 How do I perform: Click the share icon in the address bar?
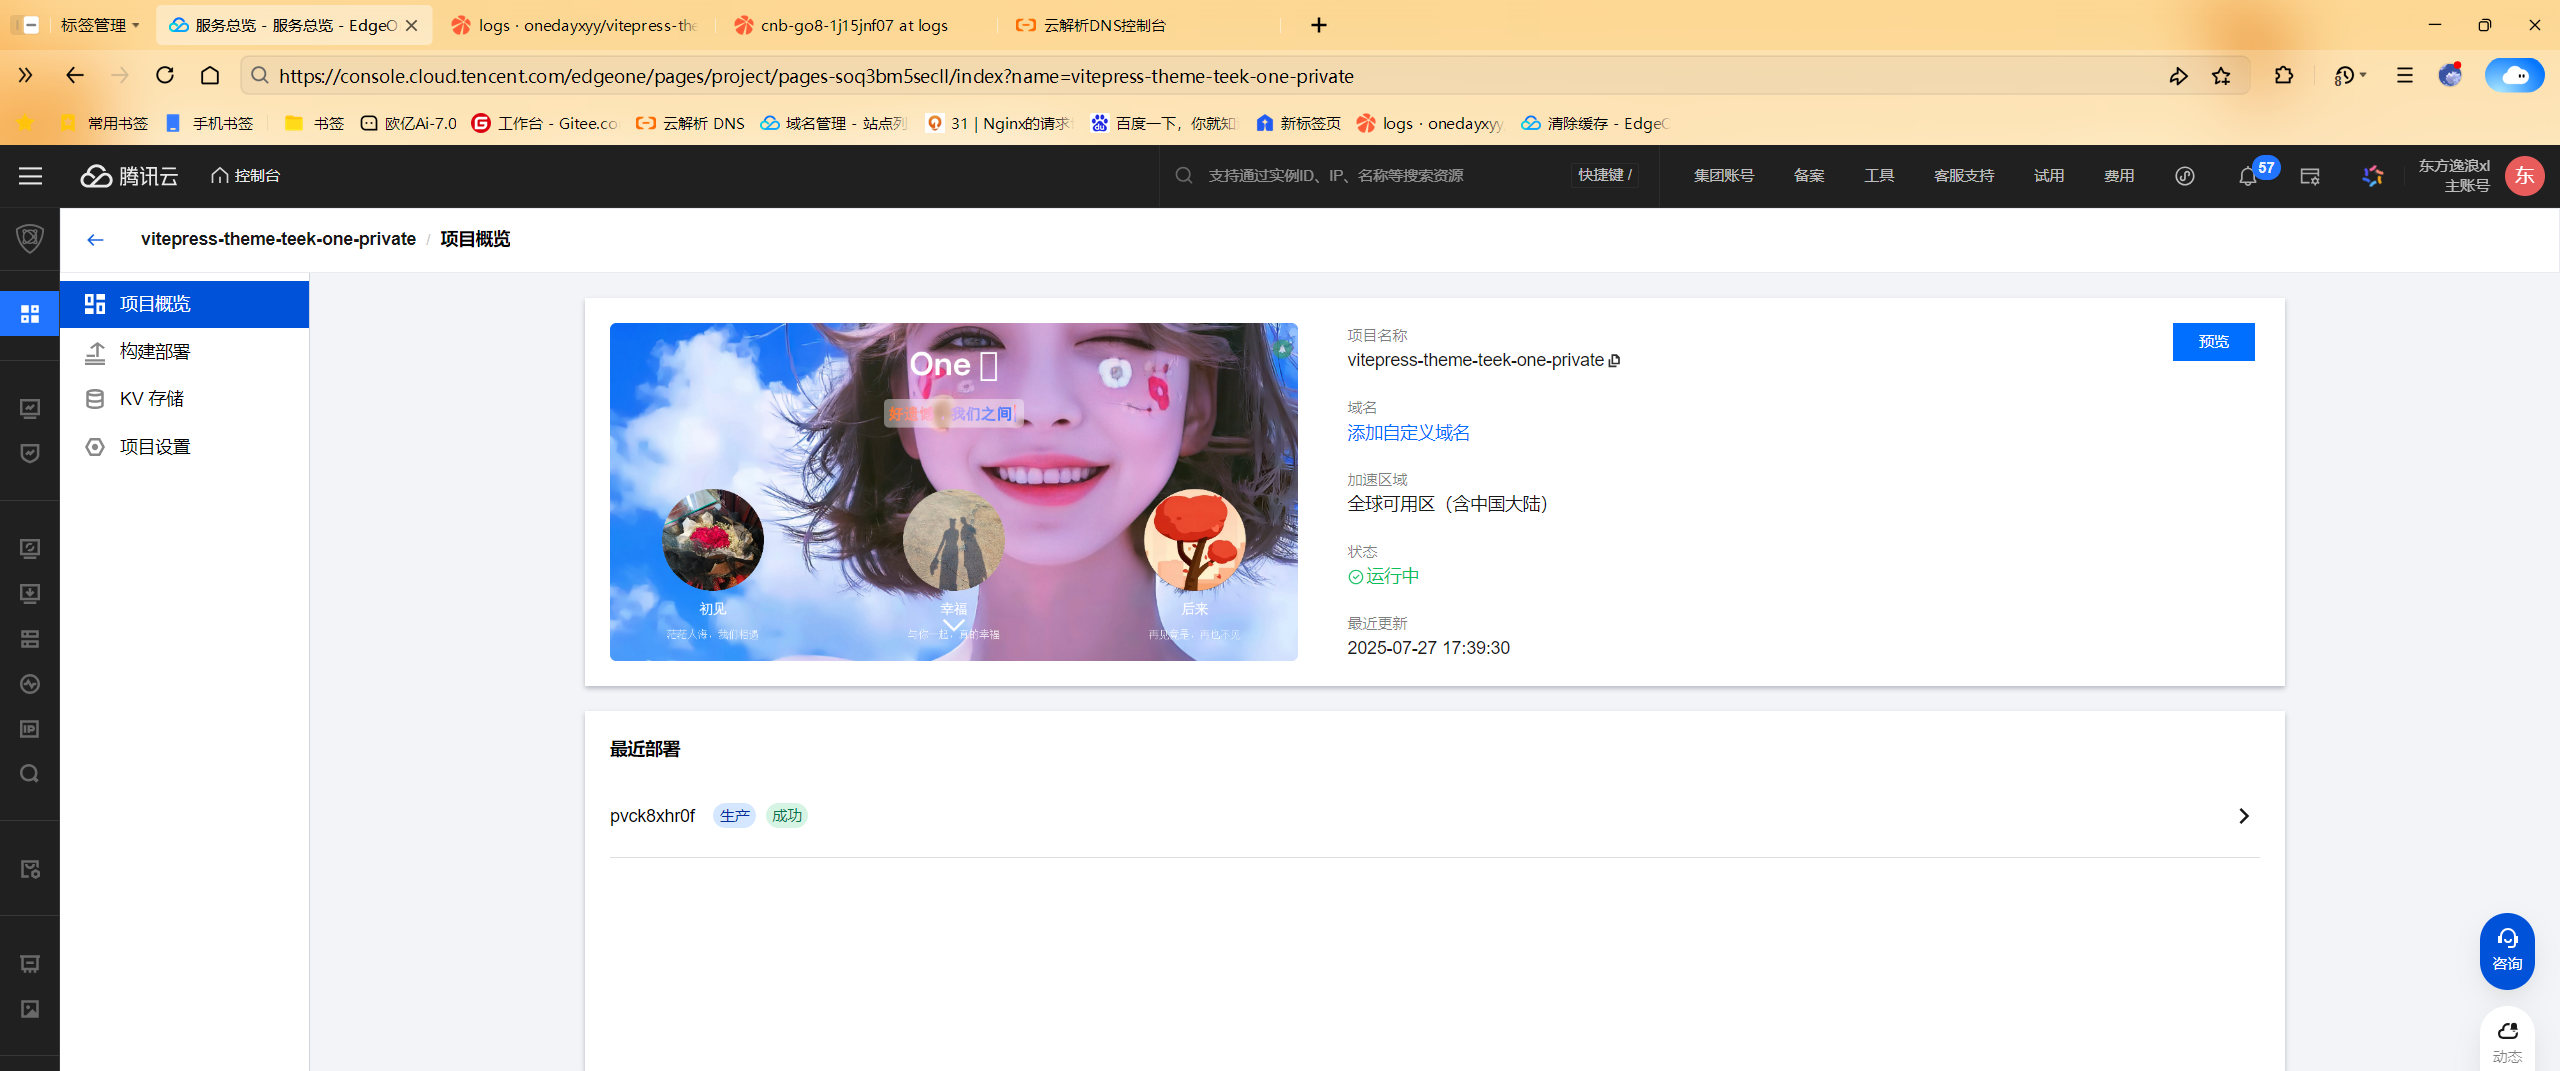coord(2178,76)
